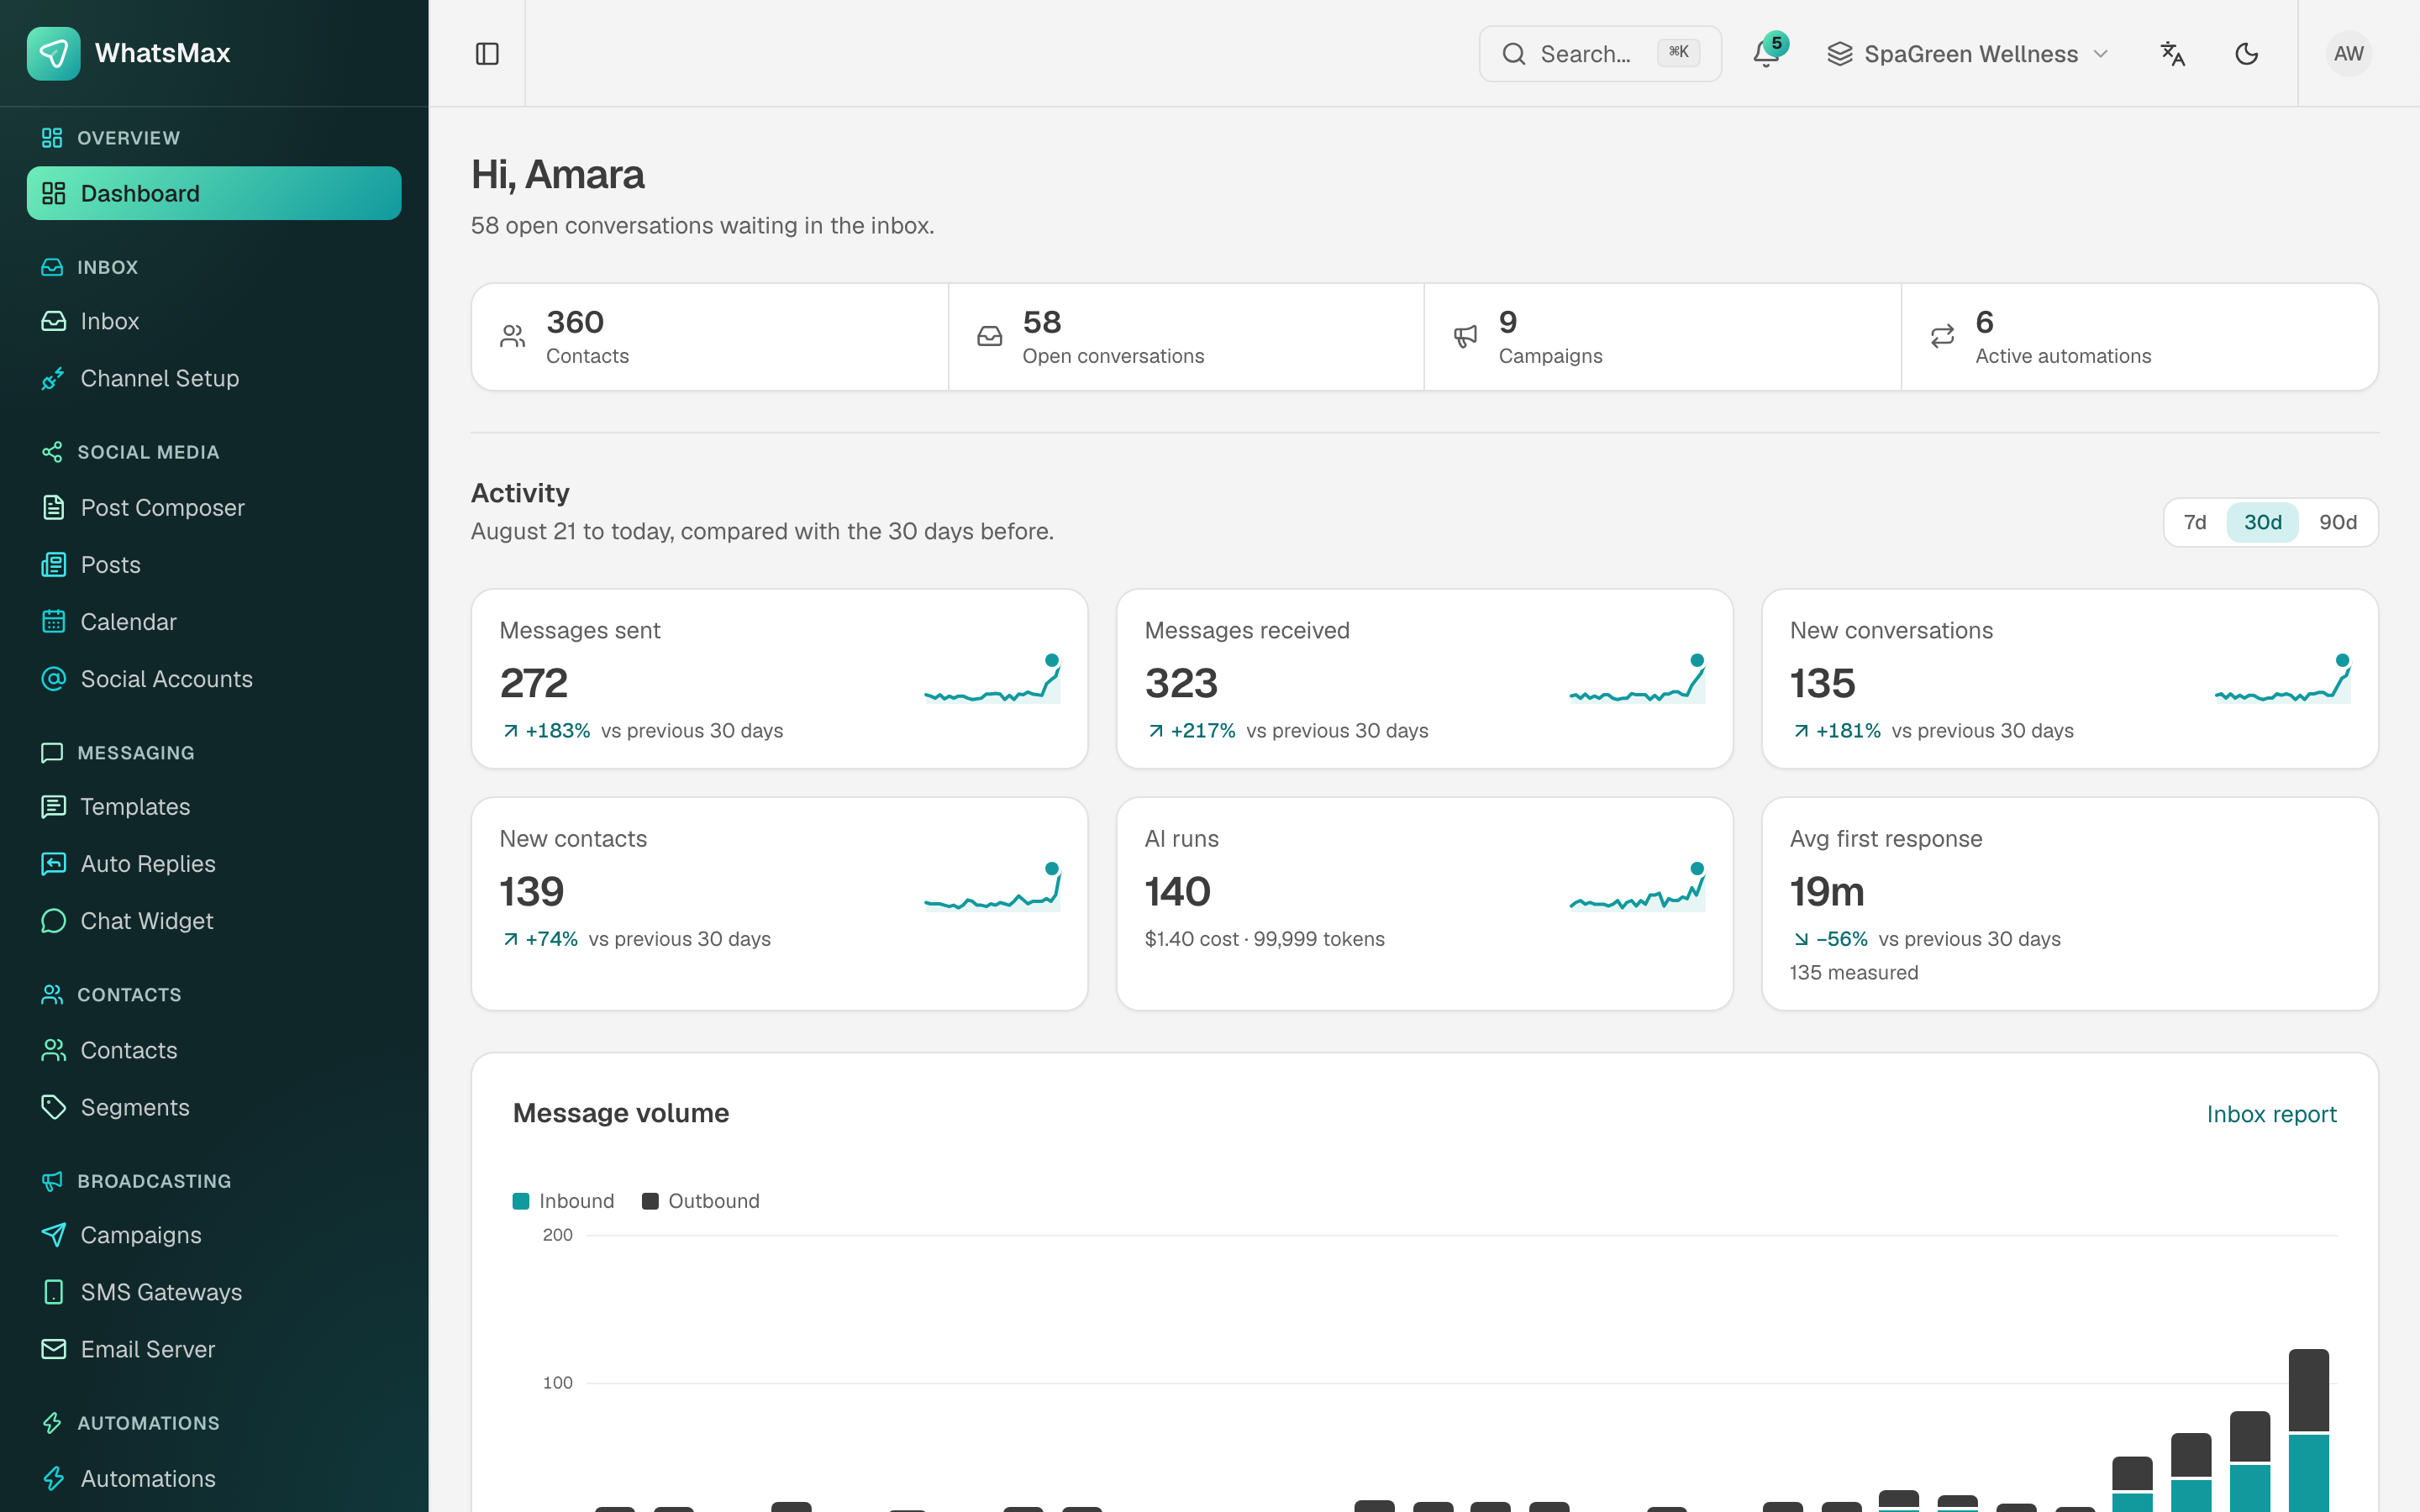Click the WhatsMax logo icon
Screen dimensions: 2420x1512
point(54,53)
